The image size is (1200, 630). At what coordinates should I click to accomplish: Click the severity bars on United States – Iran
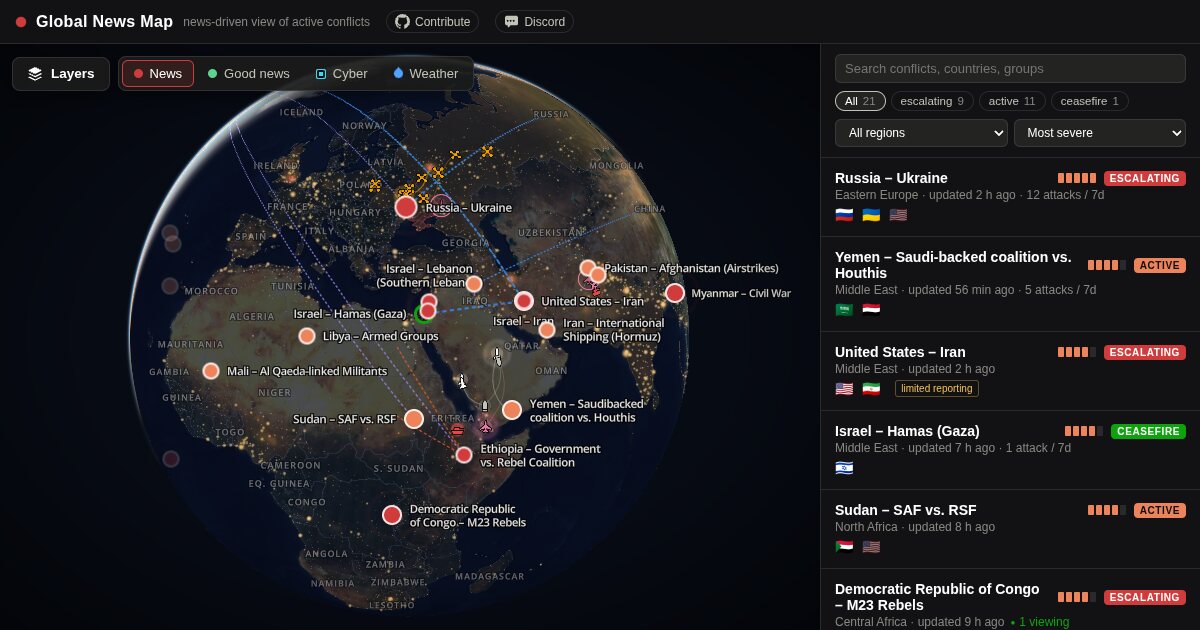(x=1077, y=352)
